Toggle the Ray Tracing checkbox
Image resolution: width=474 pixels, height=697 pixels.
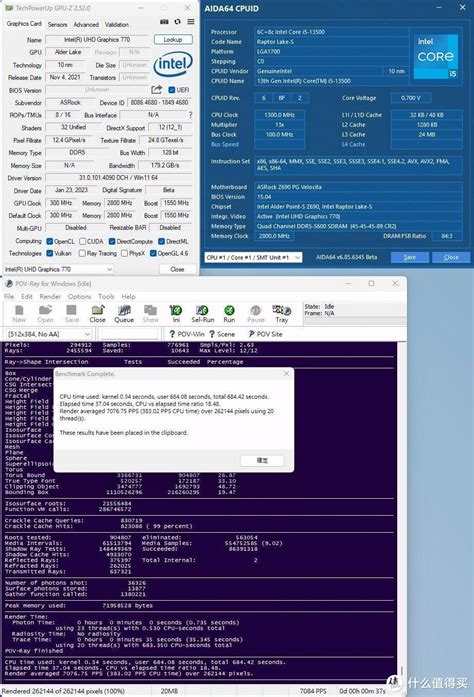82,253
